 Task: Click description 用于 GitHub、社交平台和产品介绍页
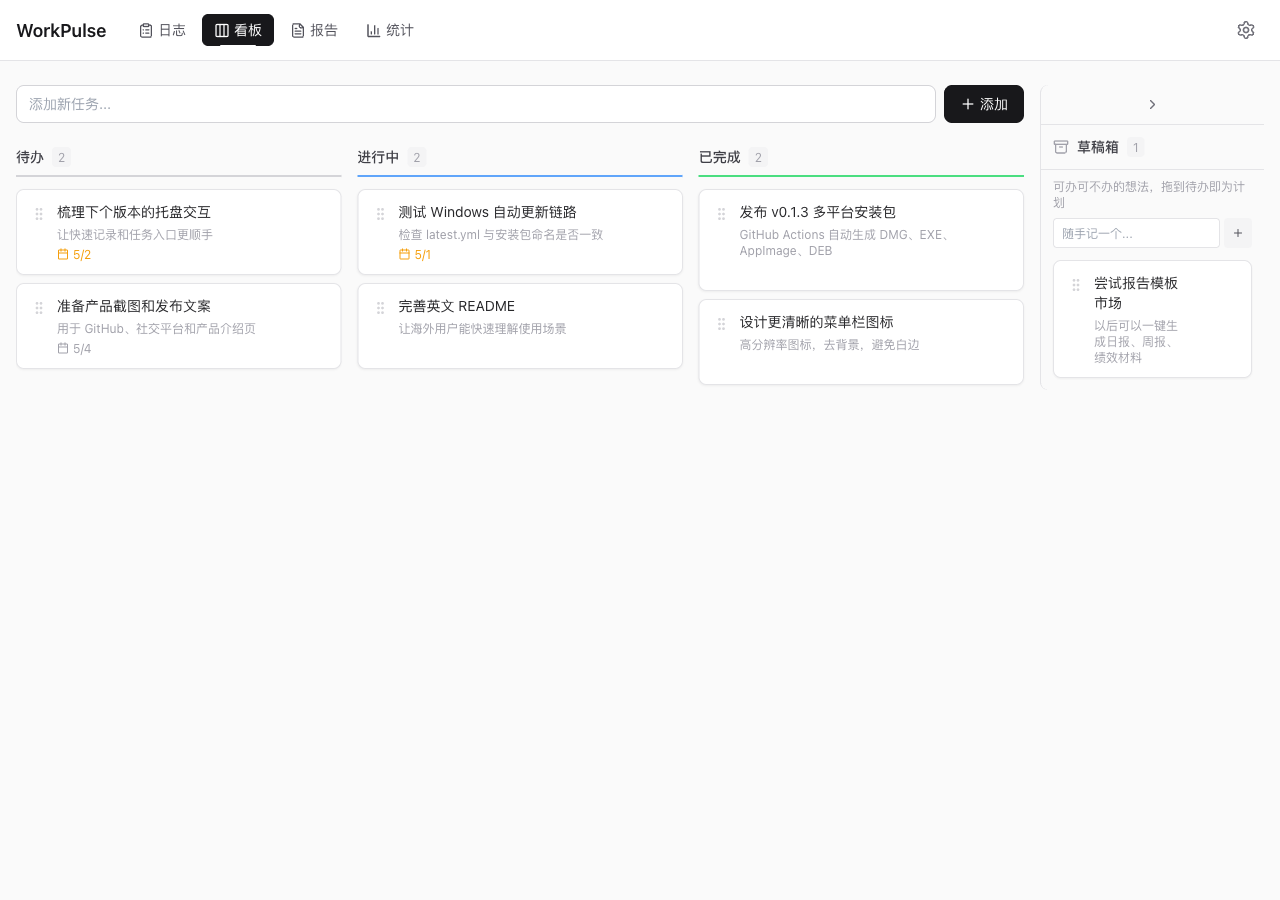(156, 329)
